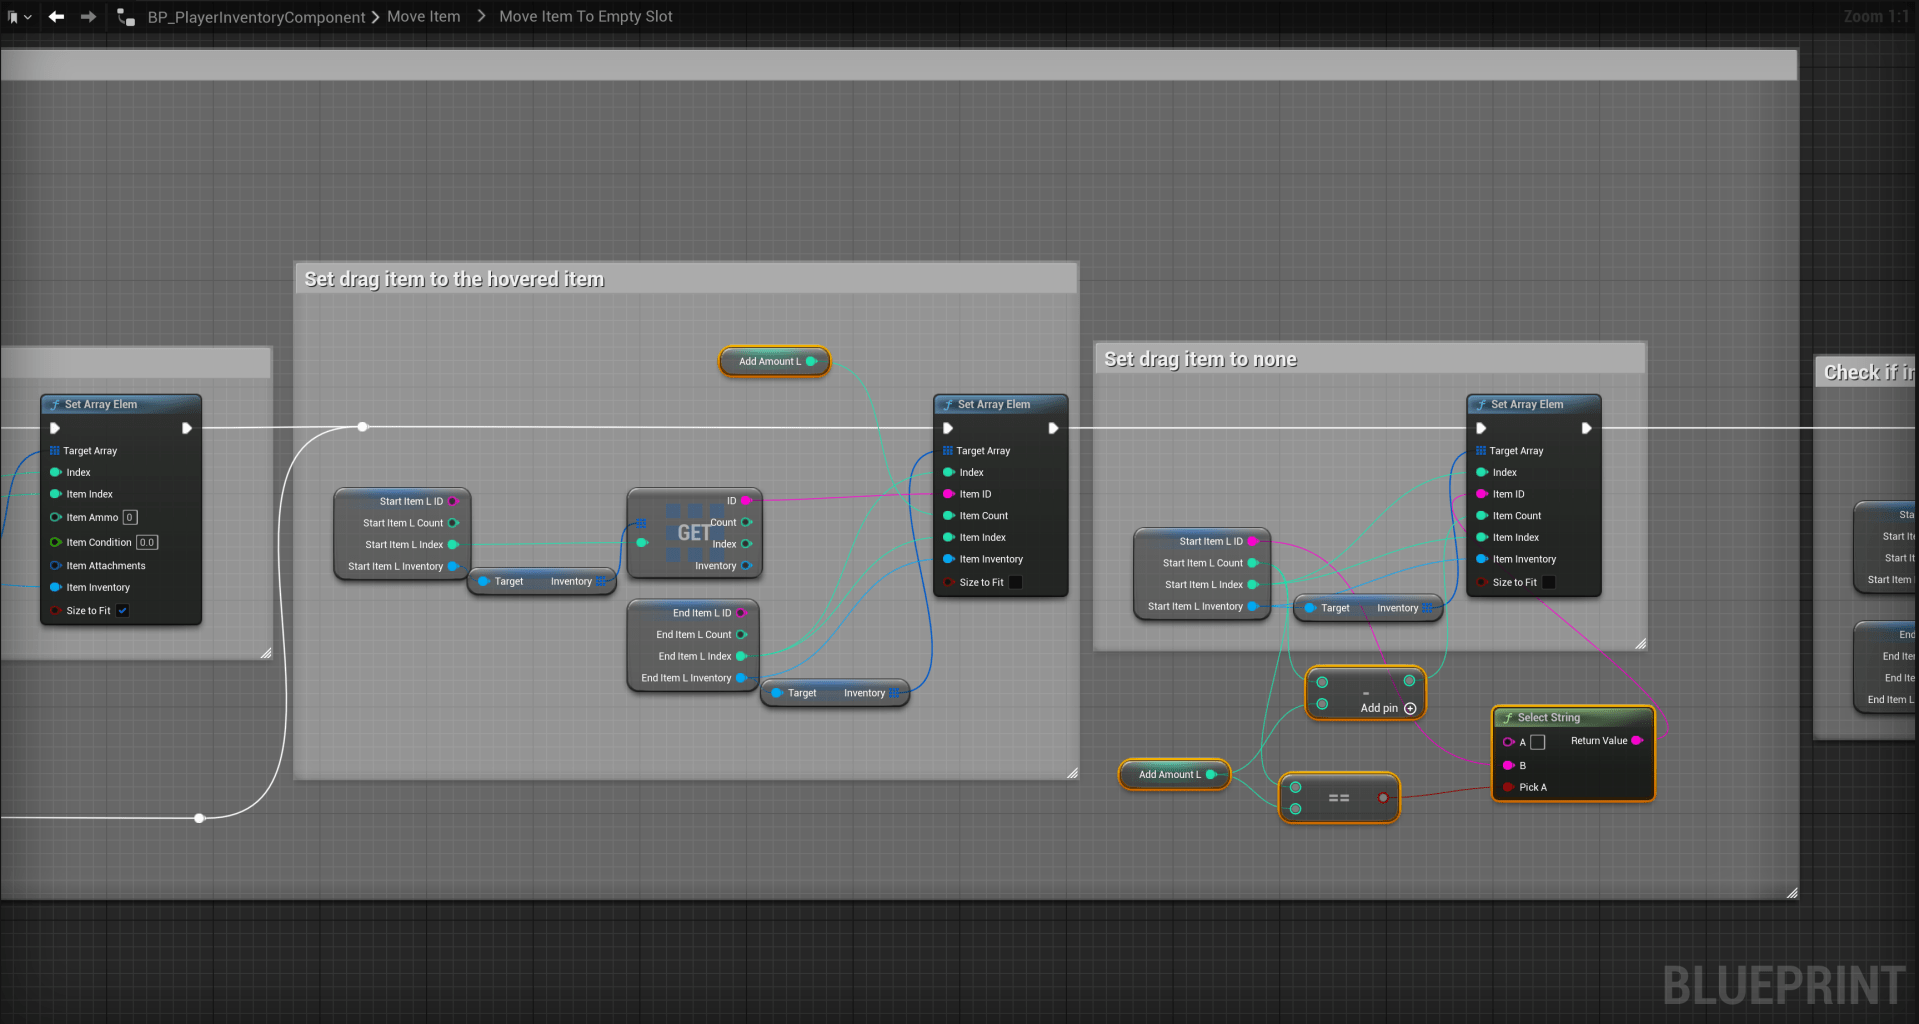Image resolution: width=1919 pixels, height=1024 pixels.
Task: Click exec output pin on node with Item Ammo
Action: coord(187,428)
